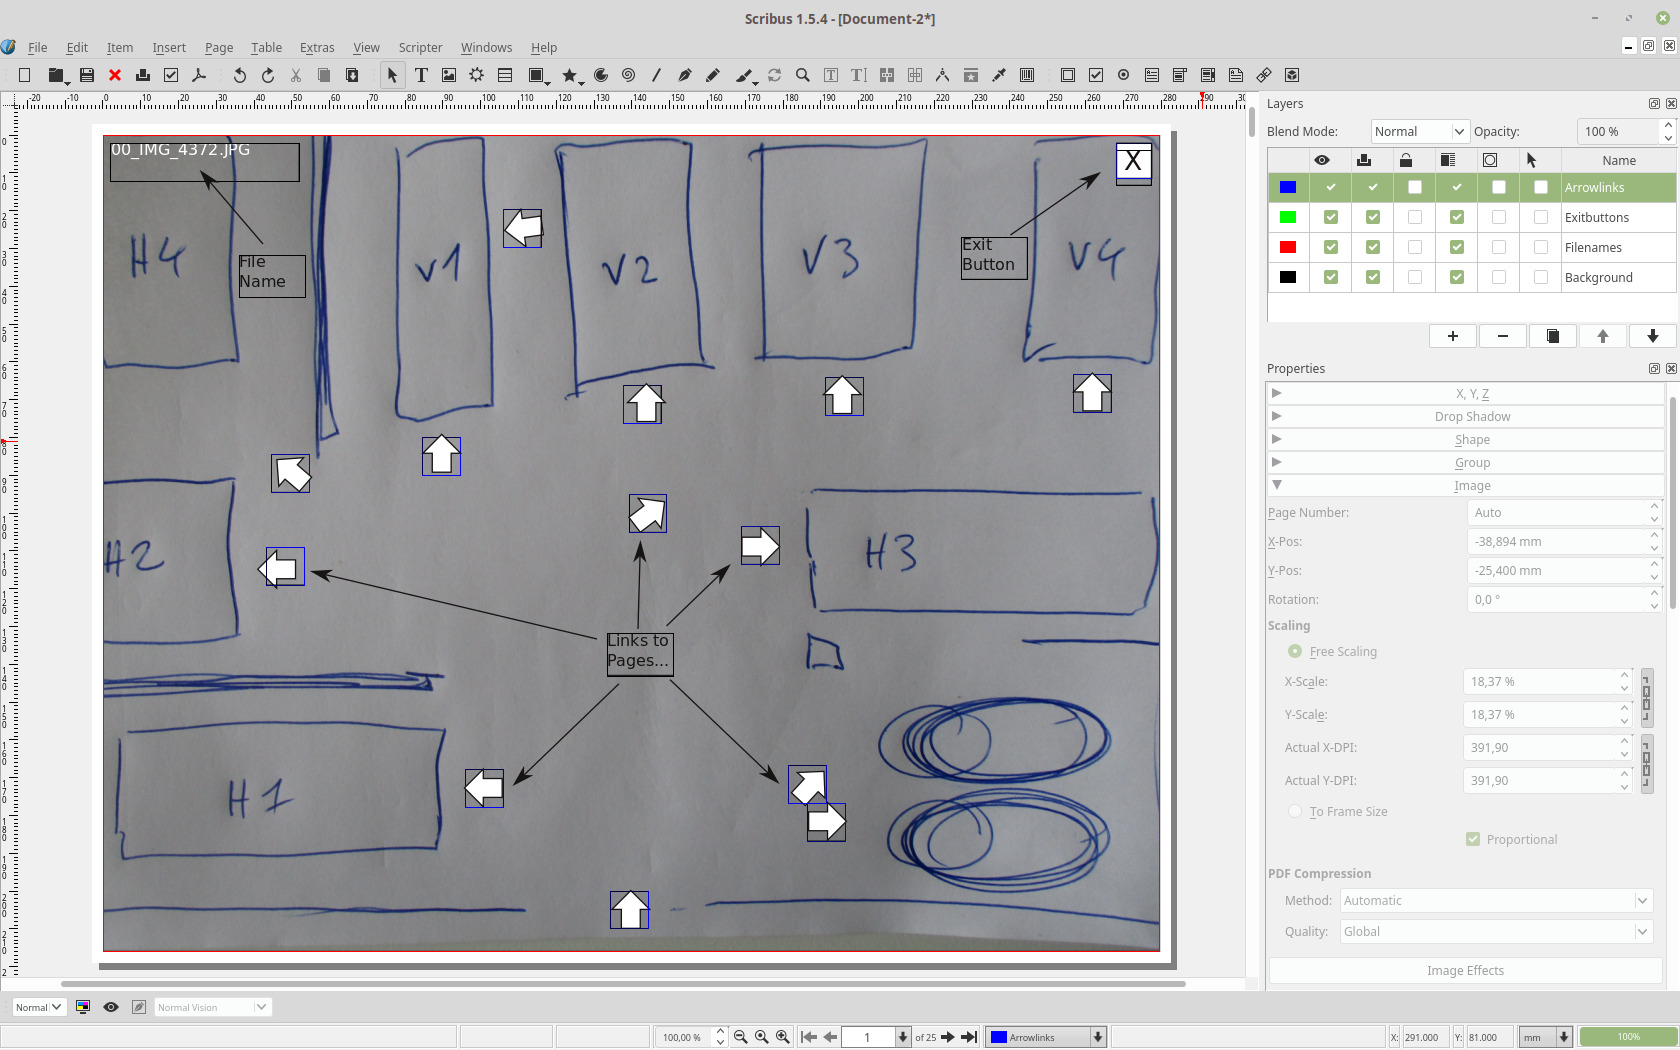This screenshot has width=1680, height=1050.
Task: Select the Zoom magnifier tool
Action: (x=802, y=75)
